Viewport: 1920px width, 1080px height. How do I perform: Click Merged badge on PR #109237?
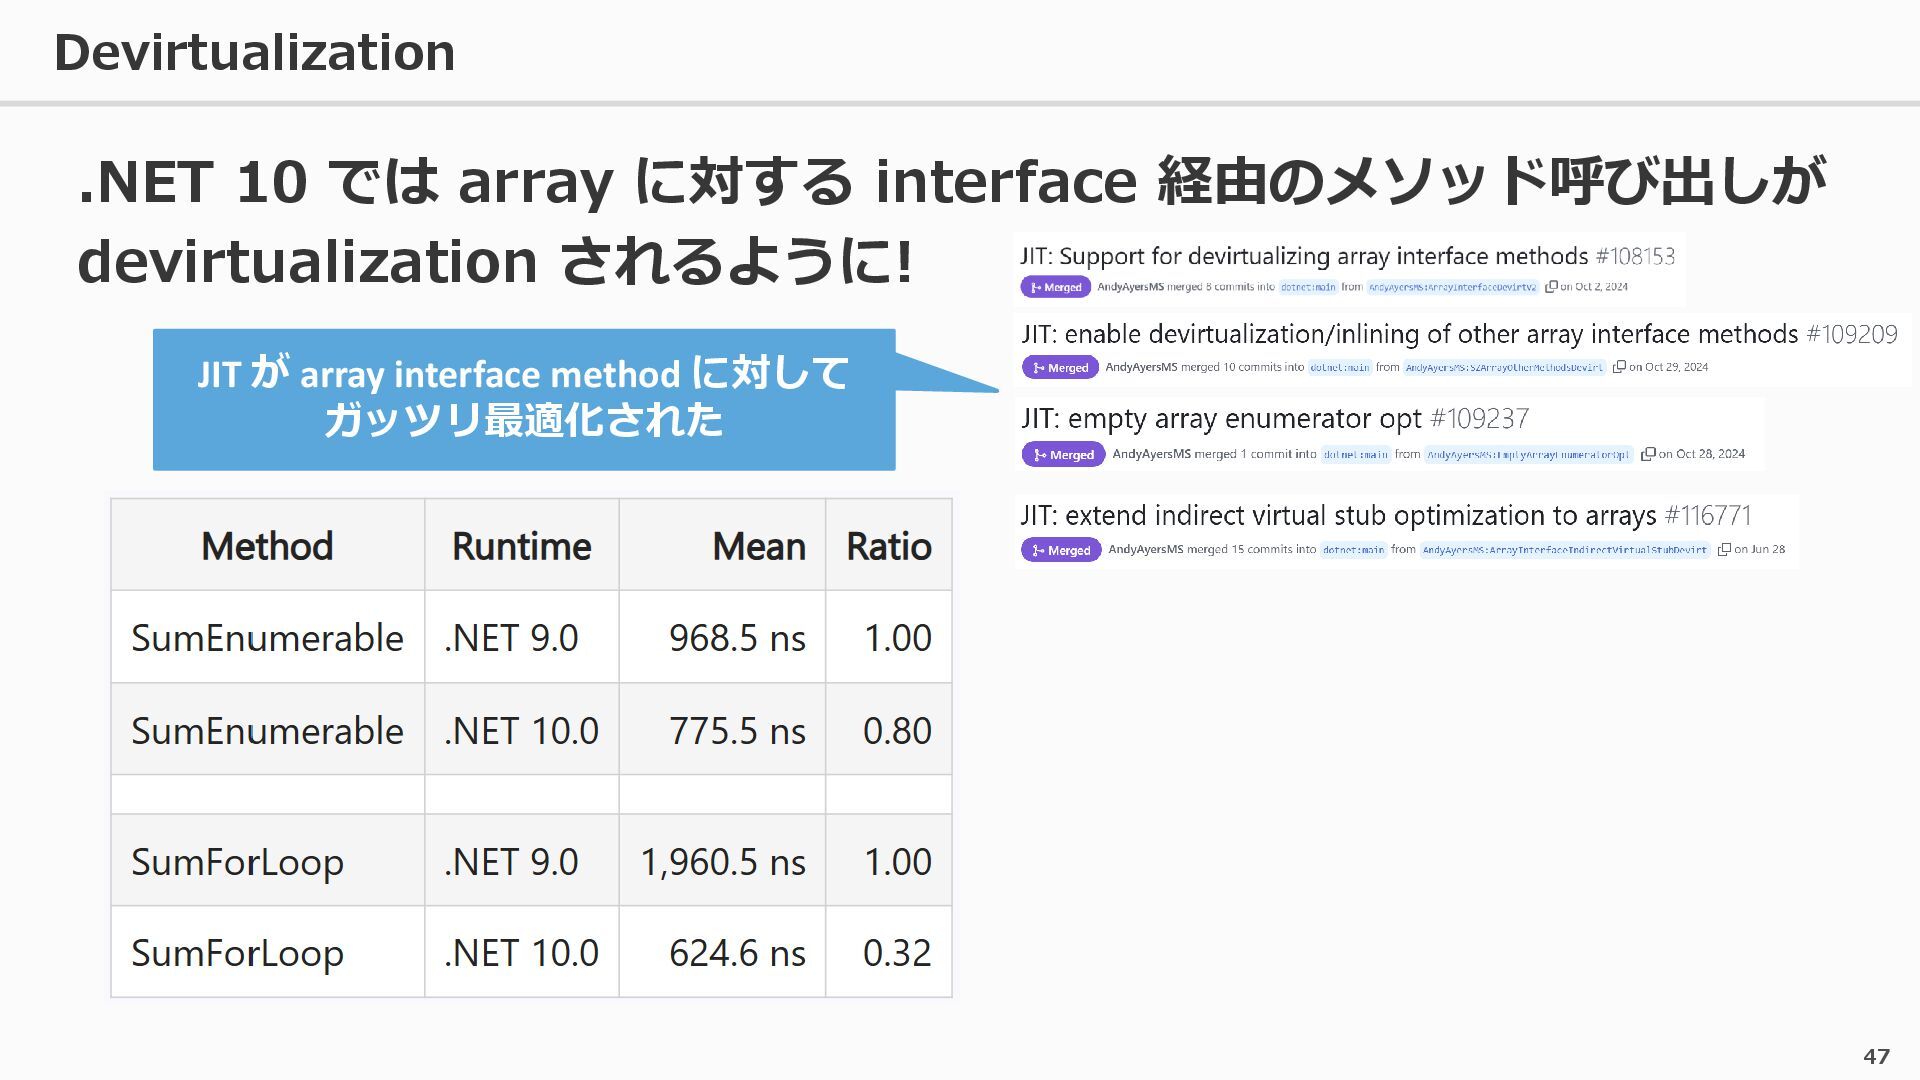pos(1063,455)
